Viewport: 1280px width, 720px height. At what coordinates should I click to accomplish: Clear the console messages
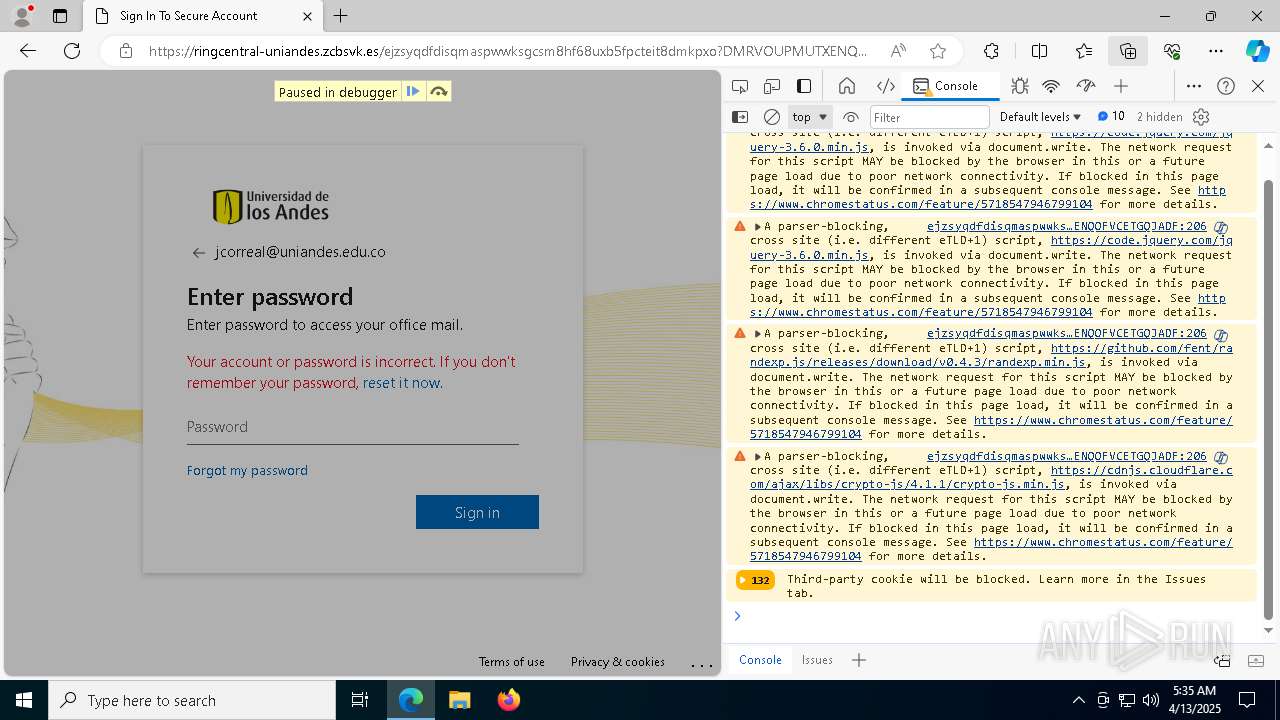click(772, 117)
